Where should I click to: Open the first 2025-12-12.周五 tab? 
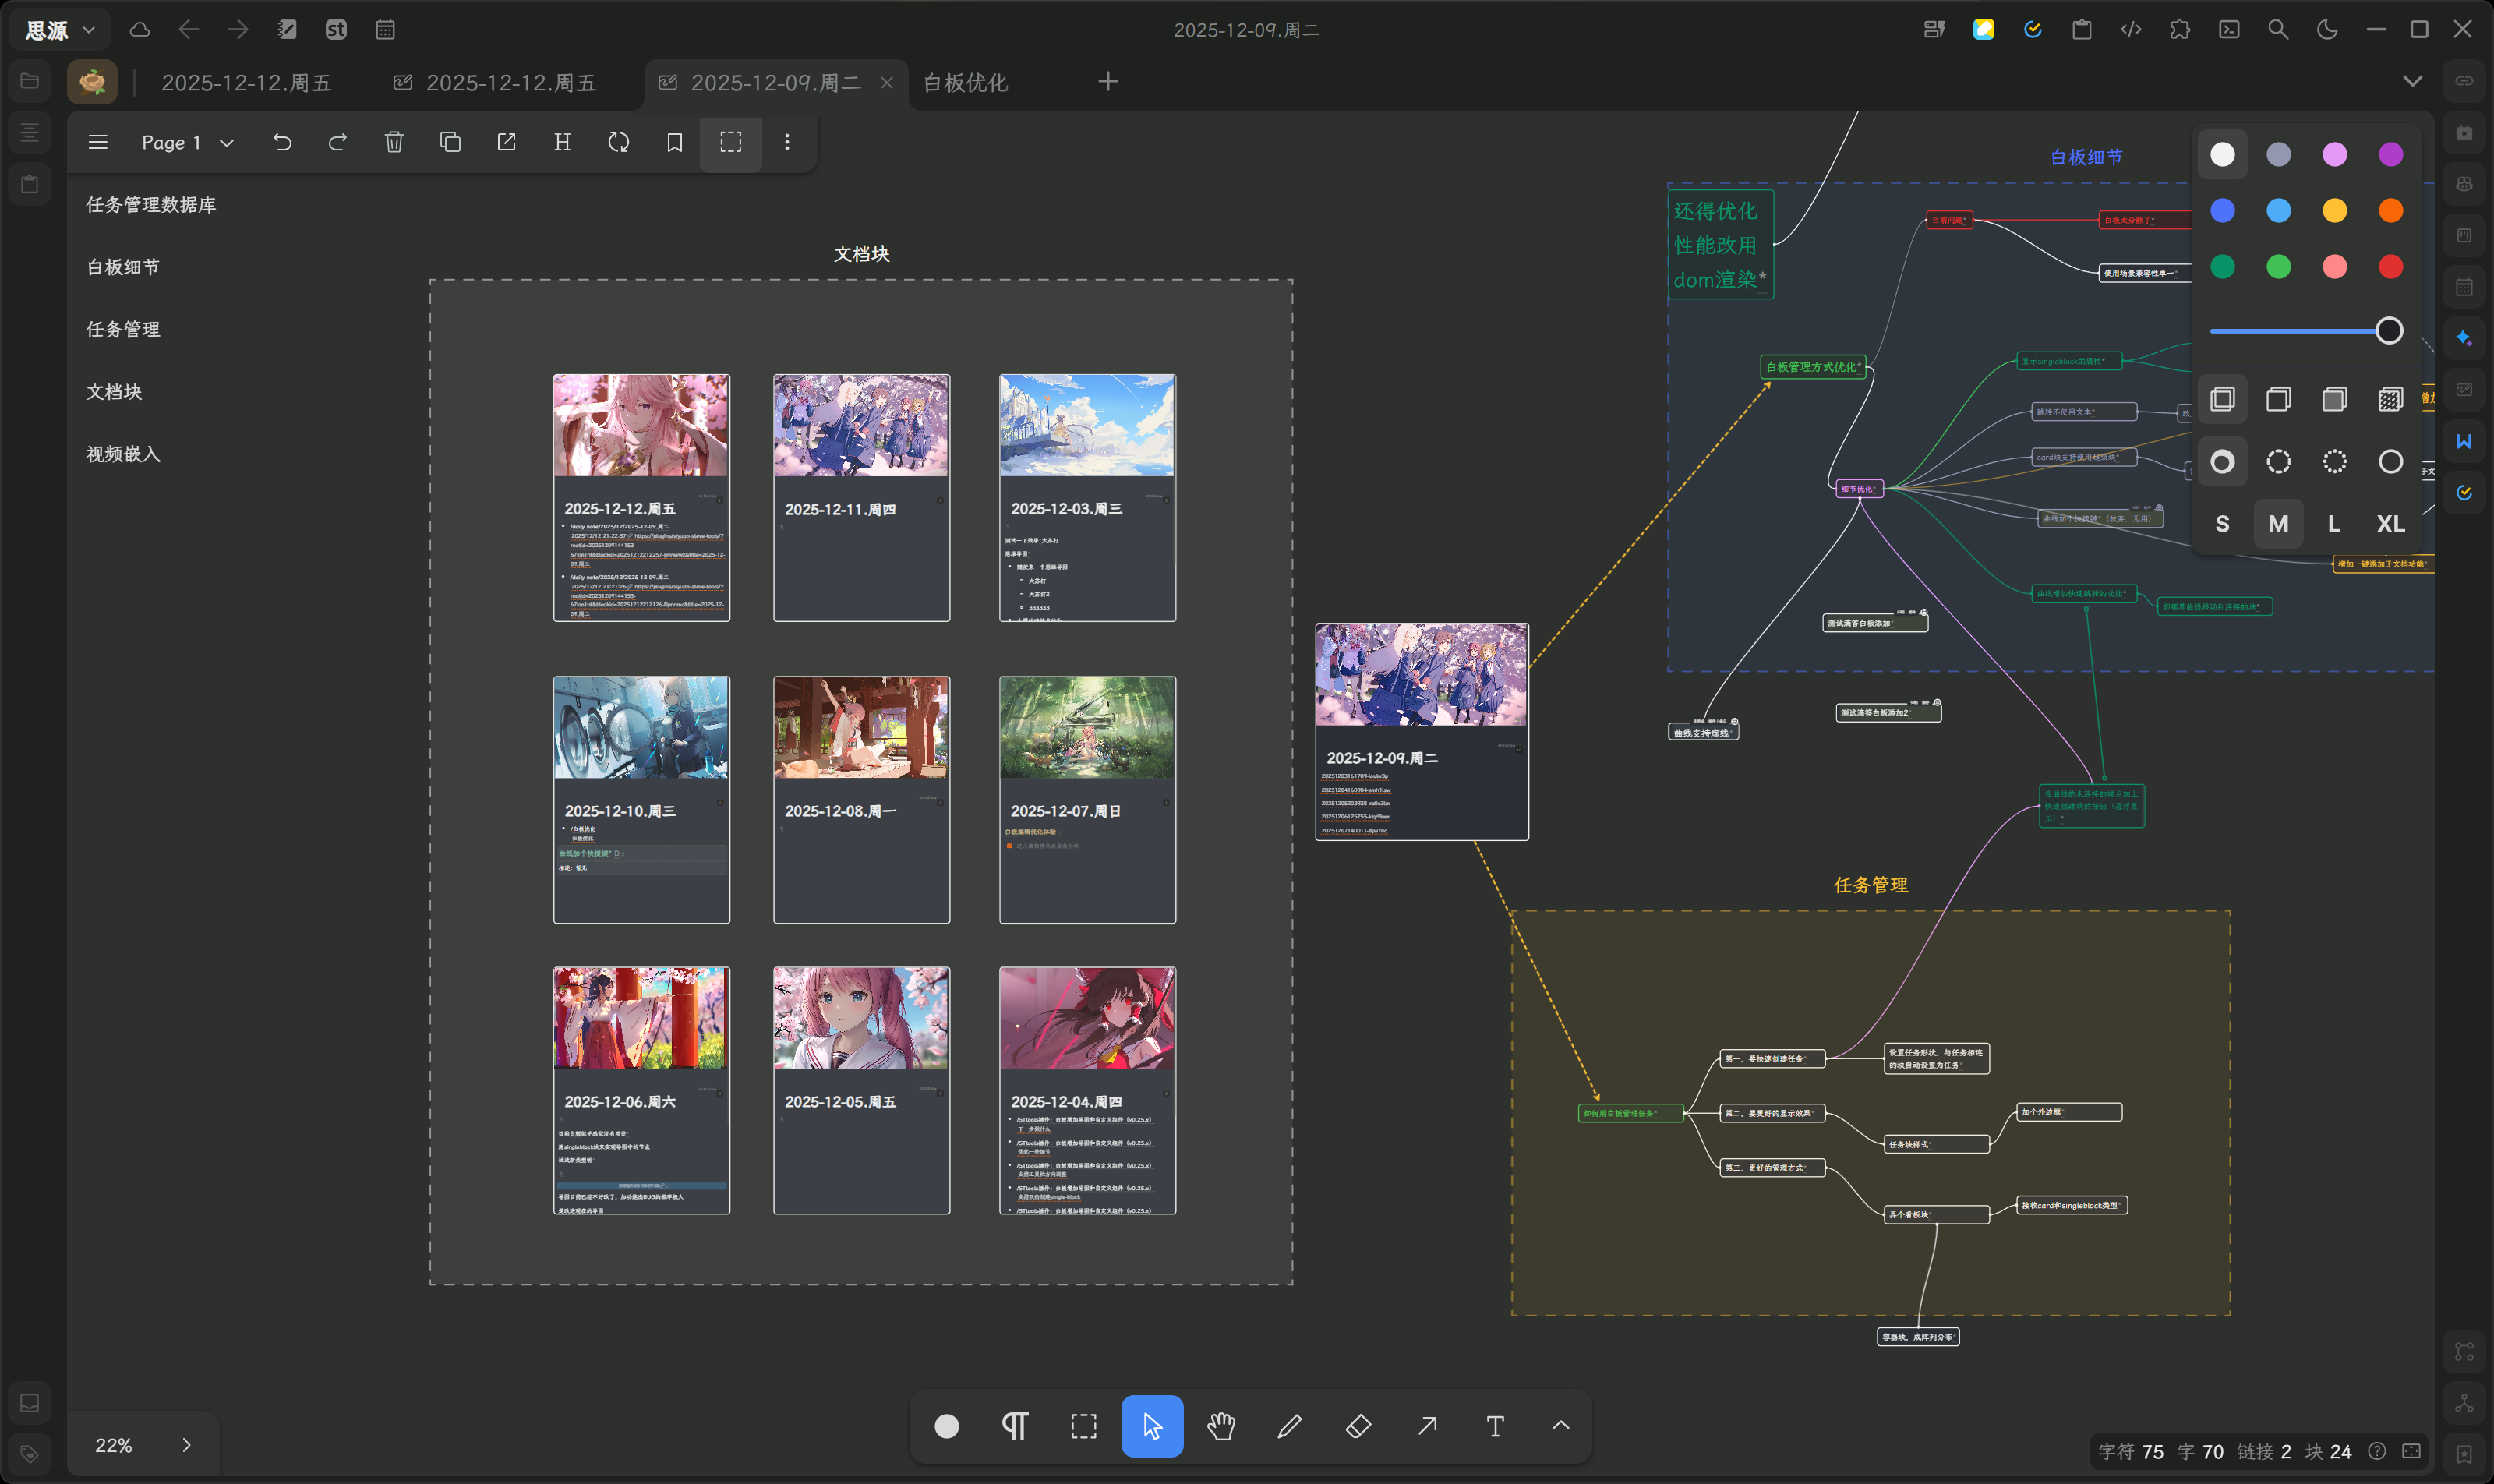click(x=246, y=82)
